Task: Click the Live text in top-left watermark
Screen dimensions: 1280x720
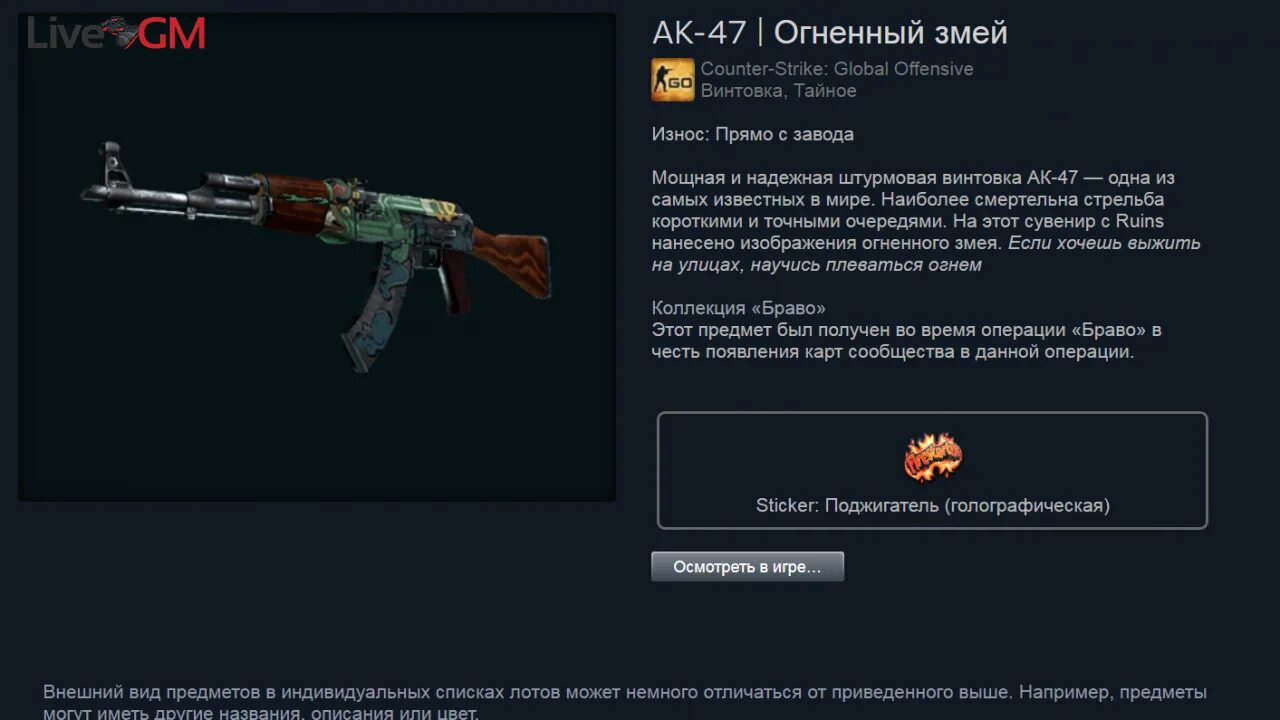Action: pyautogui.click(x=64, y=34)
